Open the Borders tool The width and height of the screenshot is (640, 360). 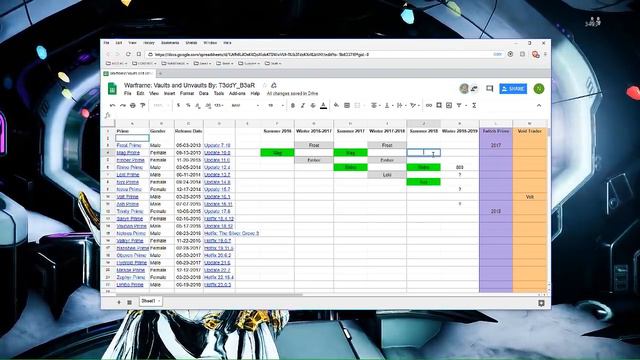[x=347, y=105]
